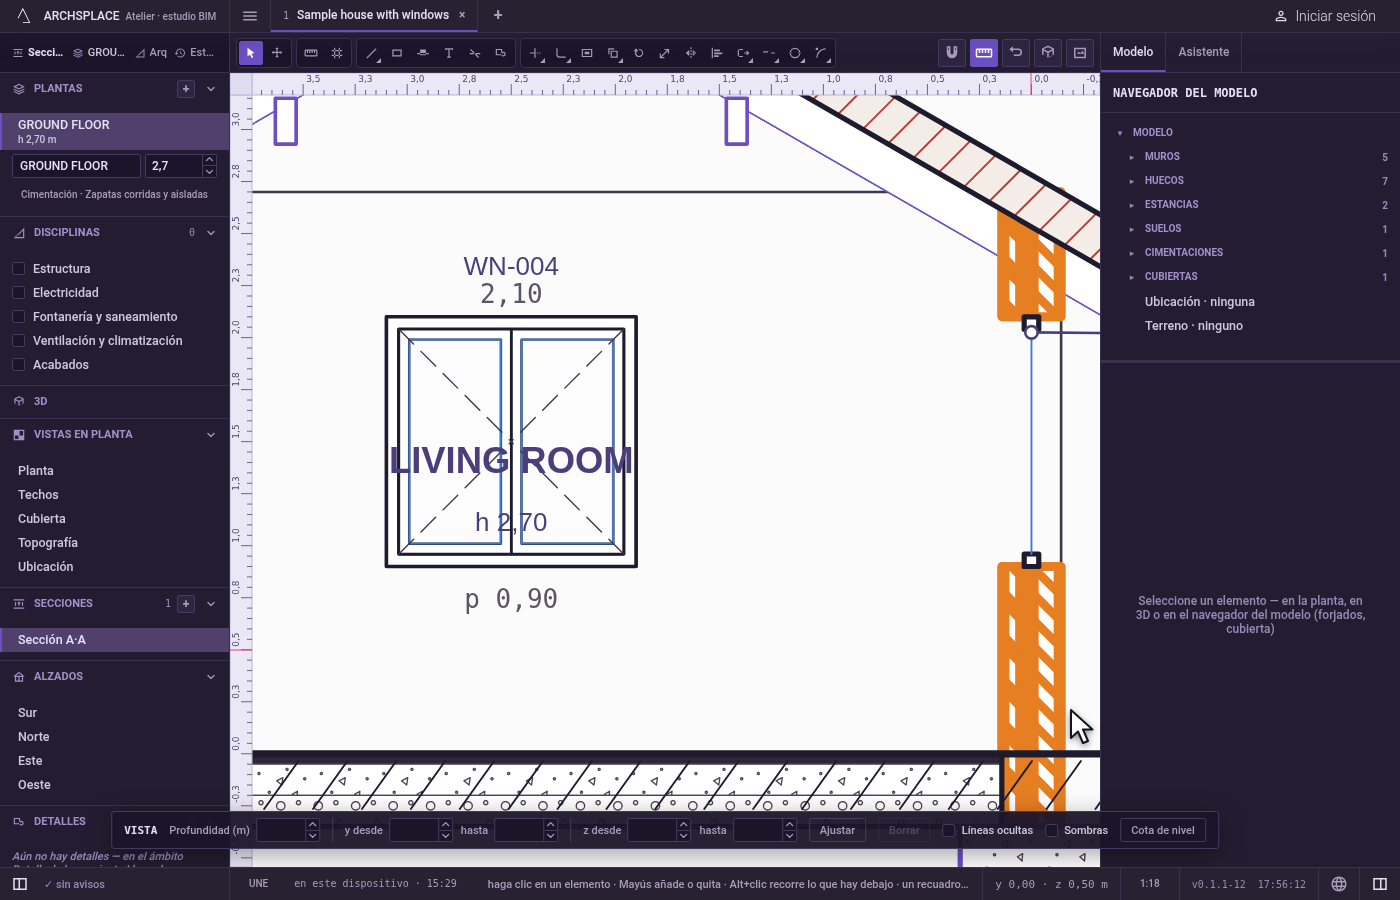Toggle the magnet snap button
Image resolution: width=1400 pixels, height=900 pixels.
pyautogui.click(x=952, y=52)
